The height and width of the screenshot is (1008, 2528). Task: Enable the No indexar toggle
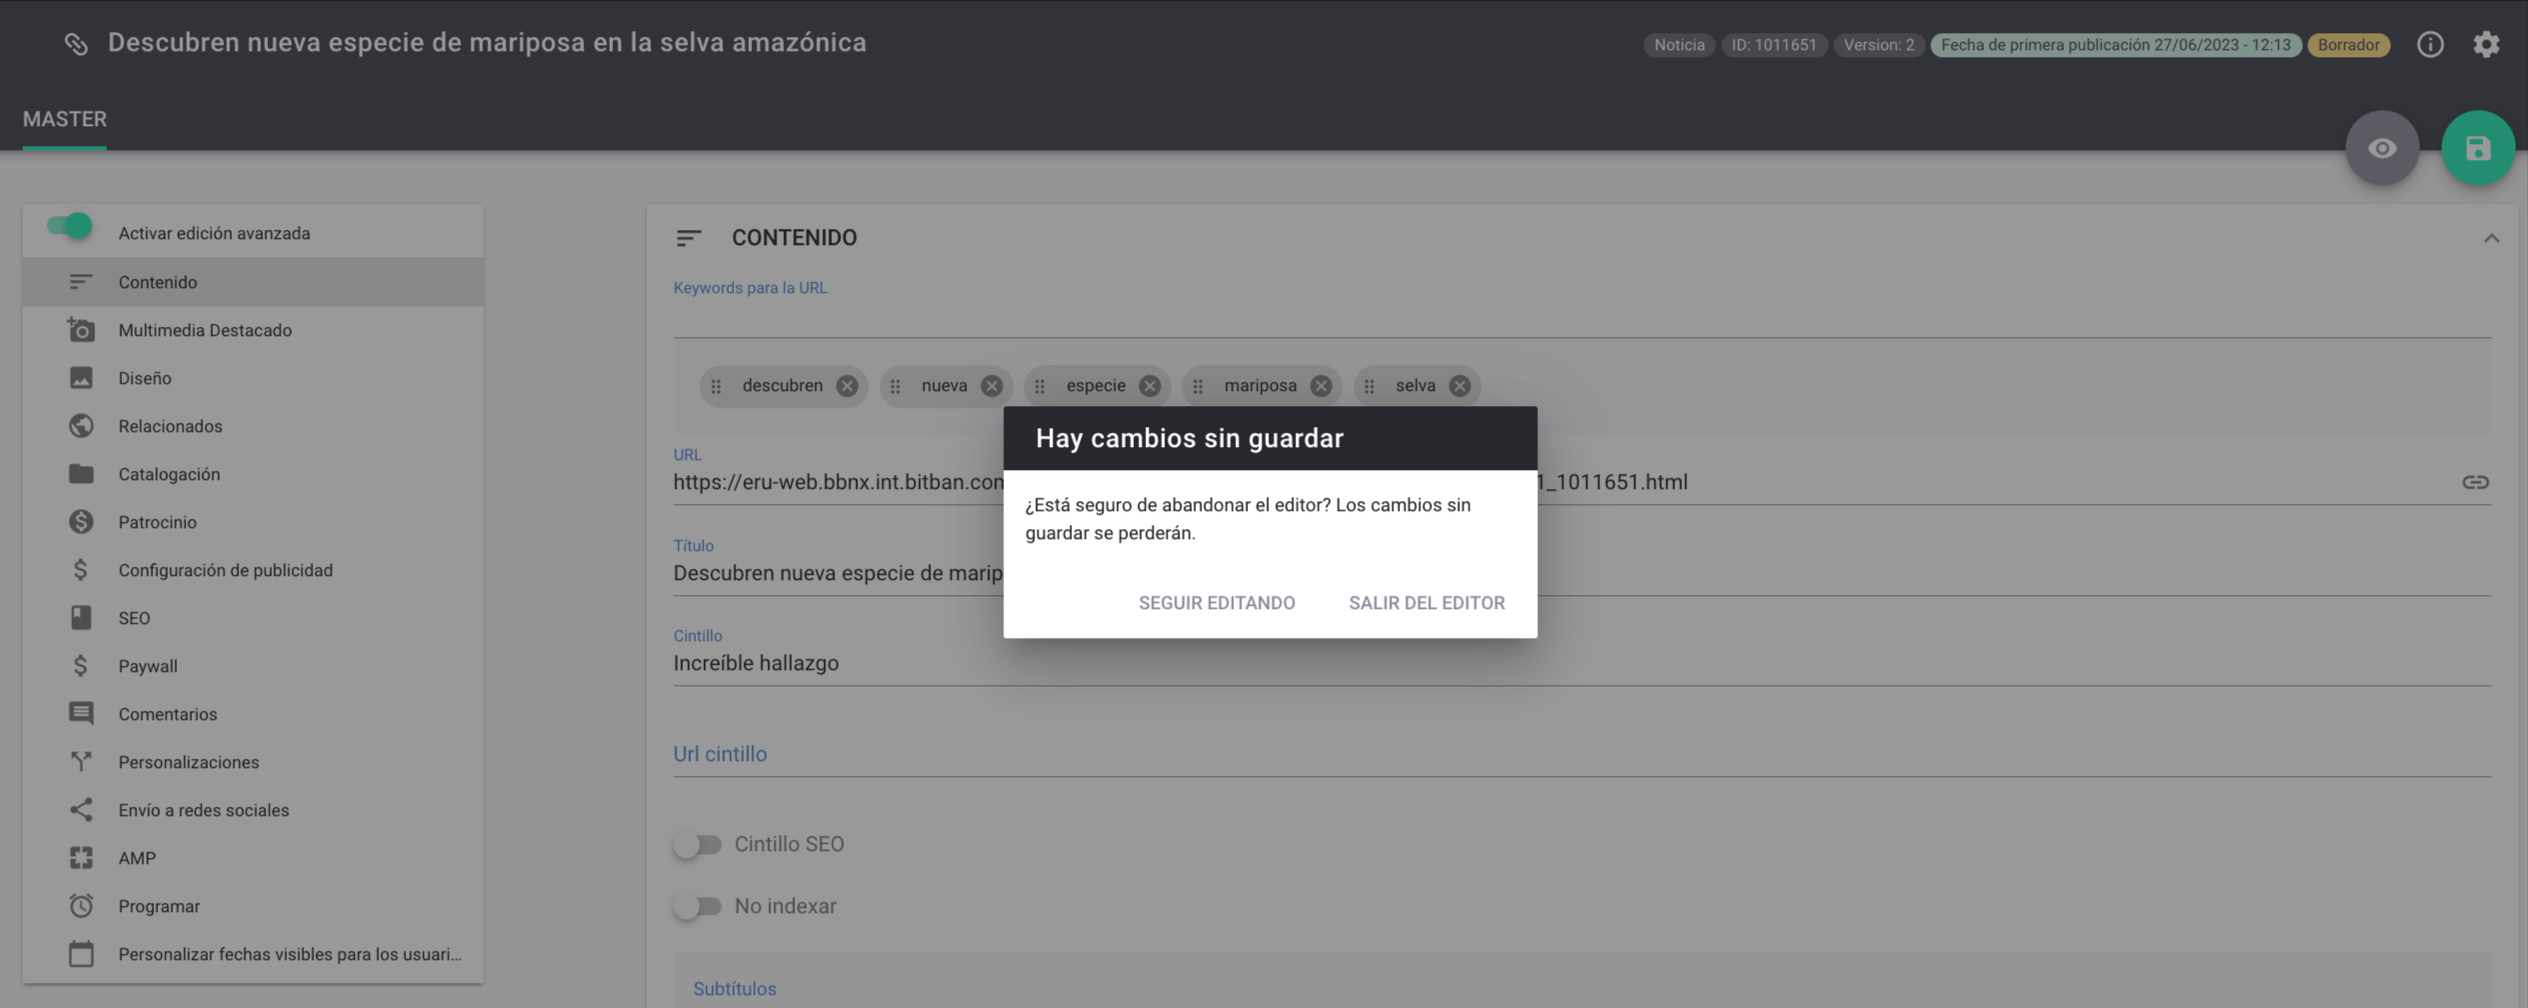(x=697, y=907)
